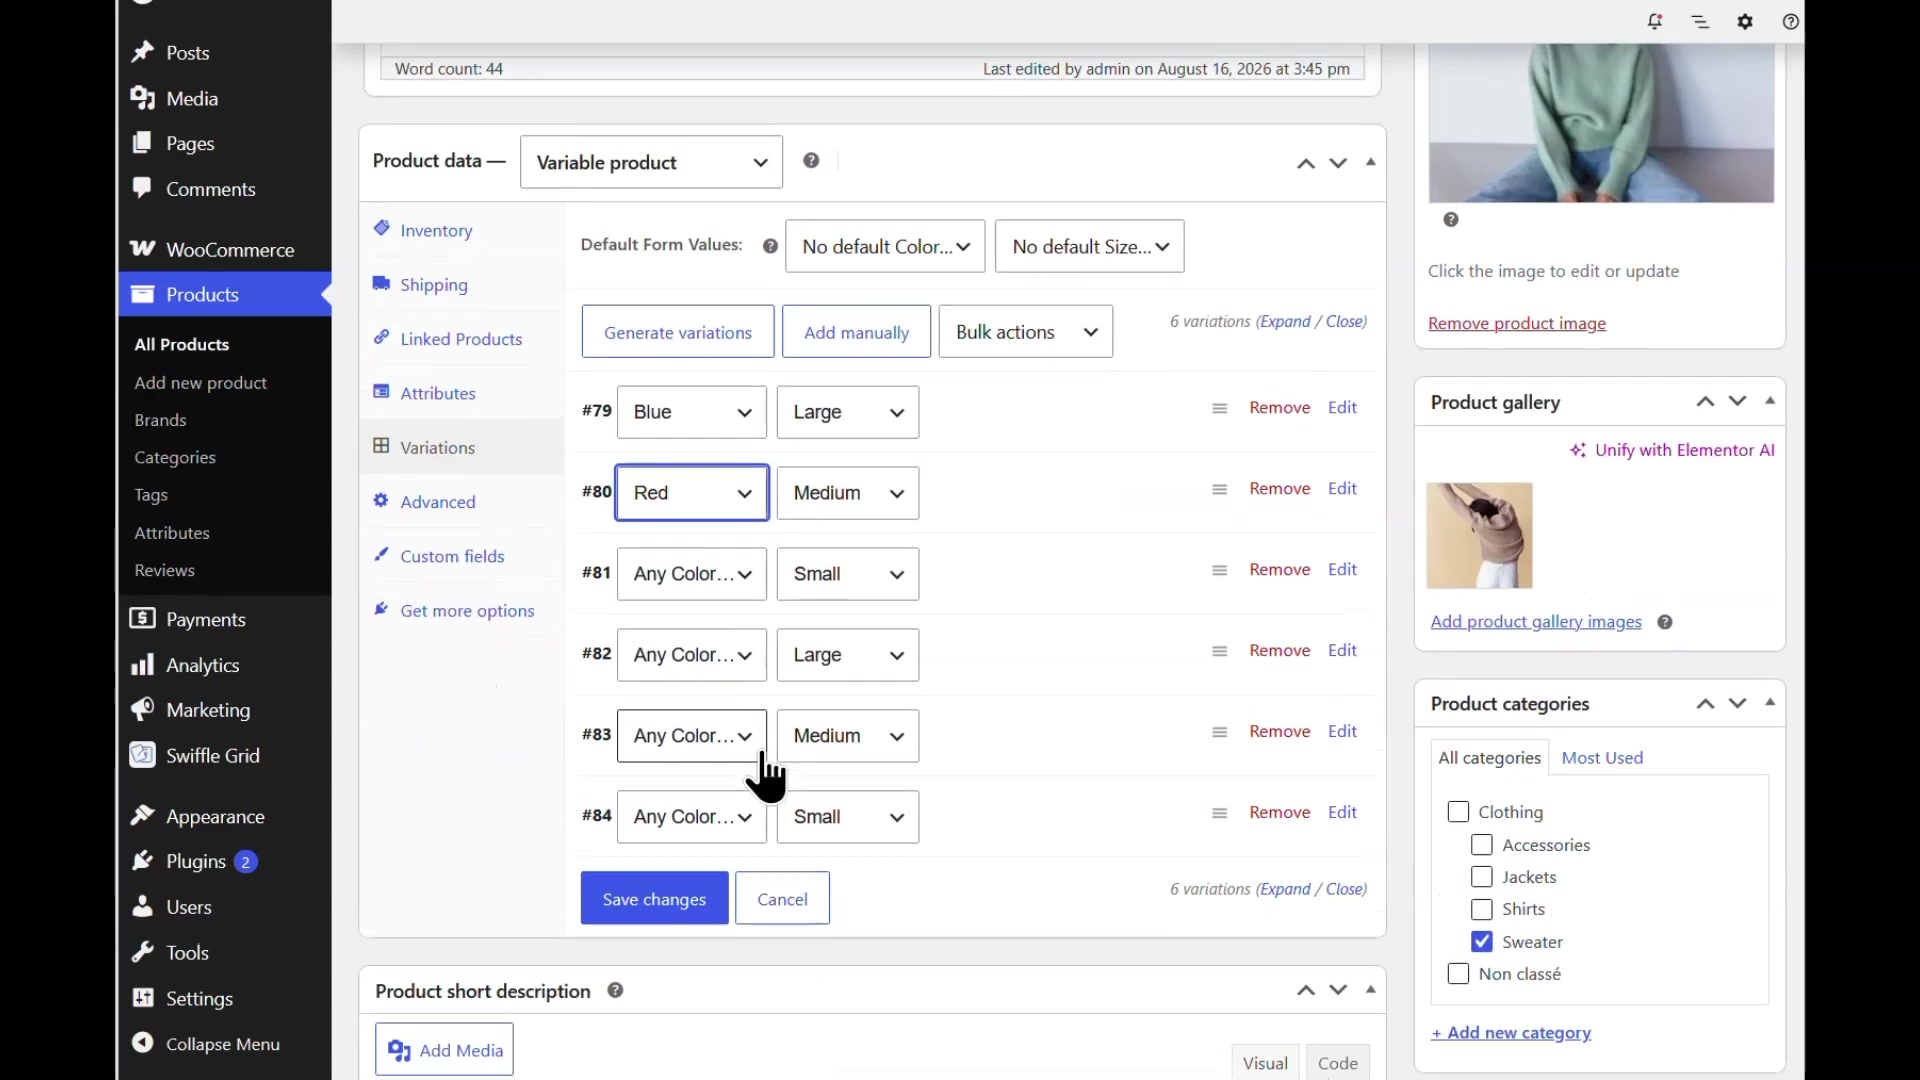This screenshot has height=1080, width=1920.
Task: Click the Marketing megaphone icon
Action: pos(142,710)
